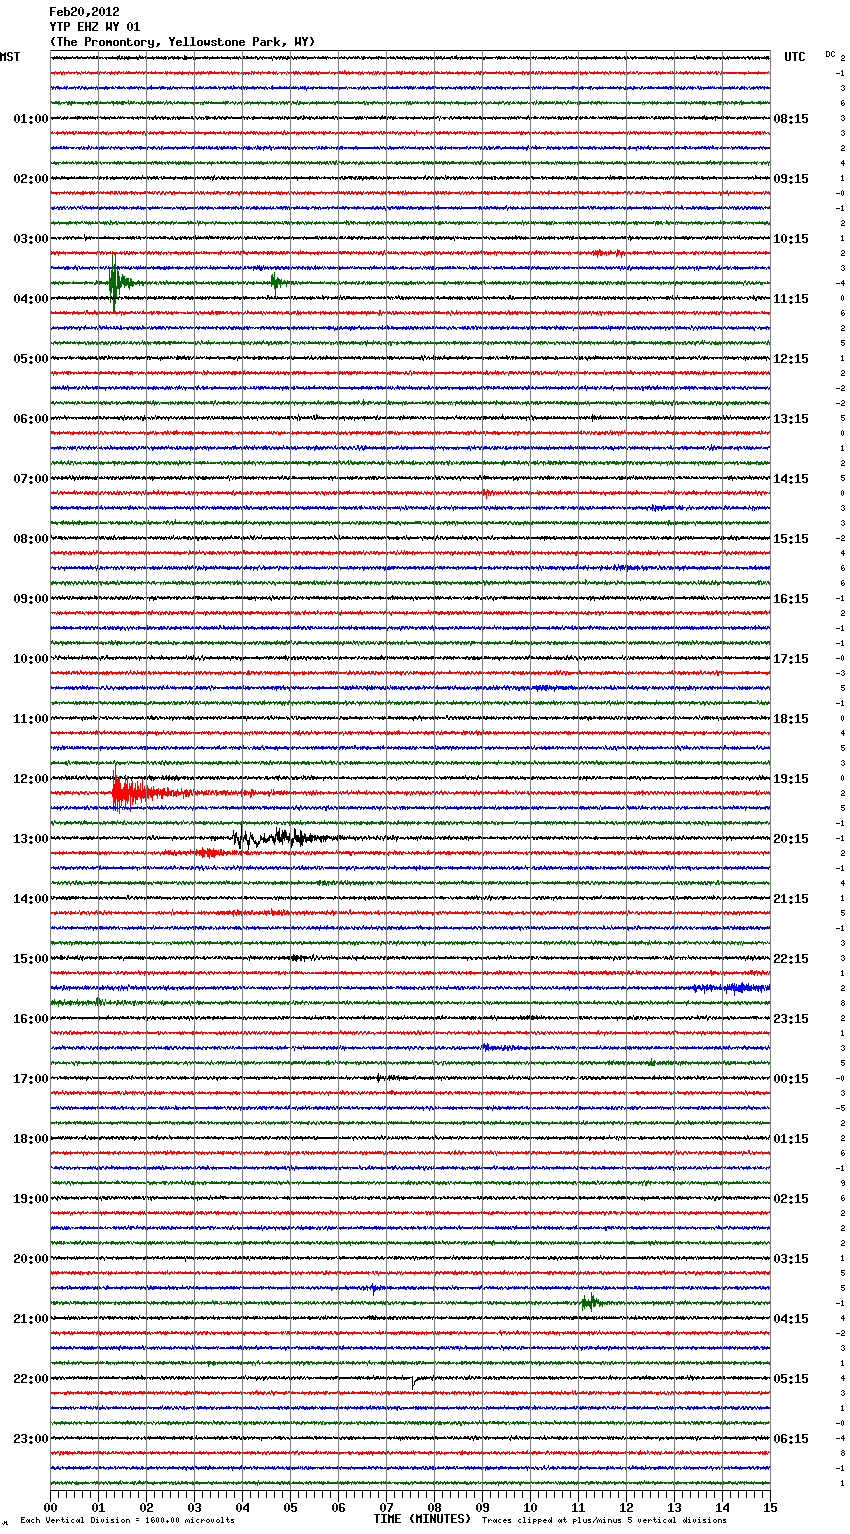Screen dimensions: 850x1534
Task: Select the 03:00 MST time label
Action: click(x=30, y=239)
